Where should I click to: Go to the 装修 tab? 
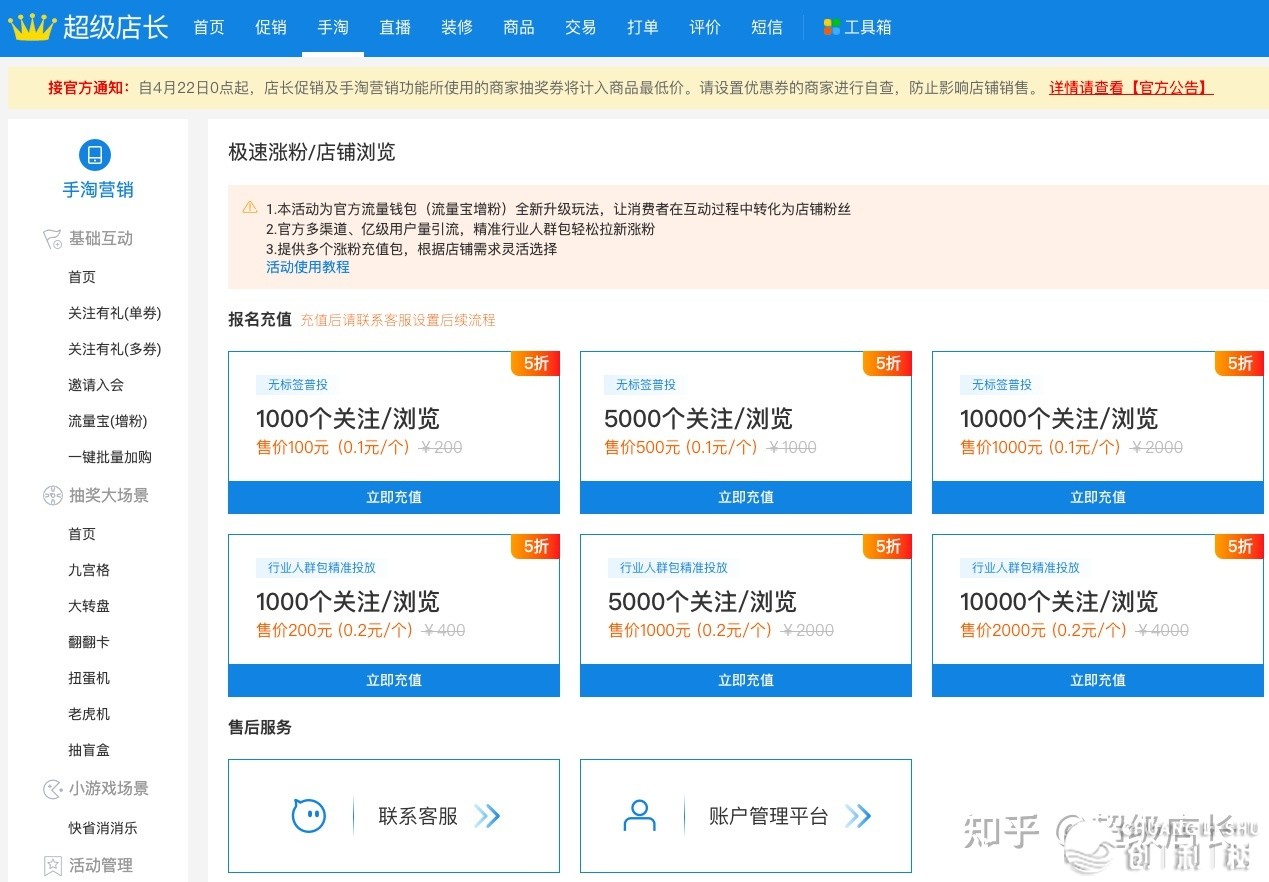[457, 27]
